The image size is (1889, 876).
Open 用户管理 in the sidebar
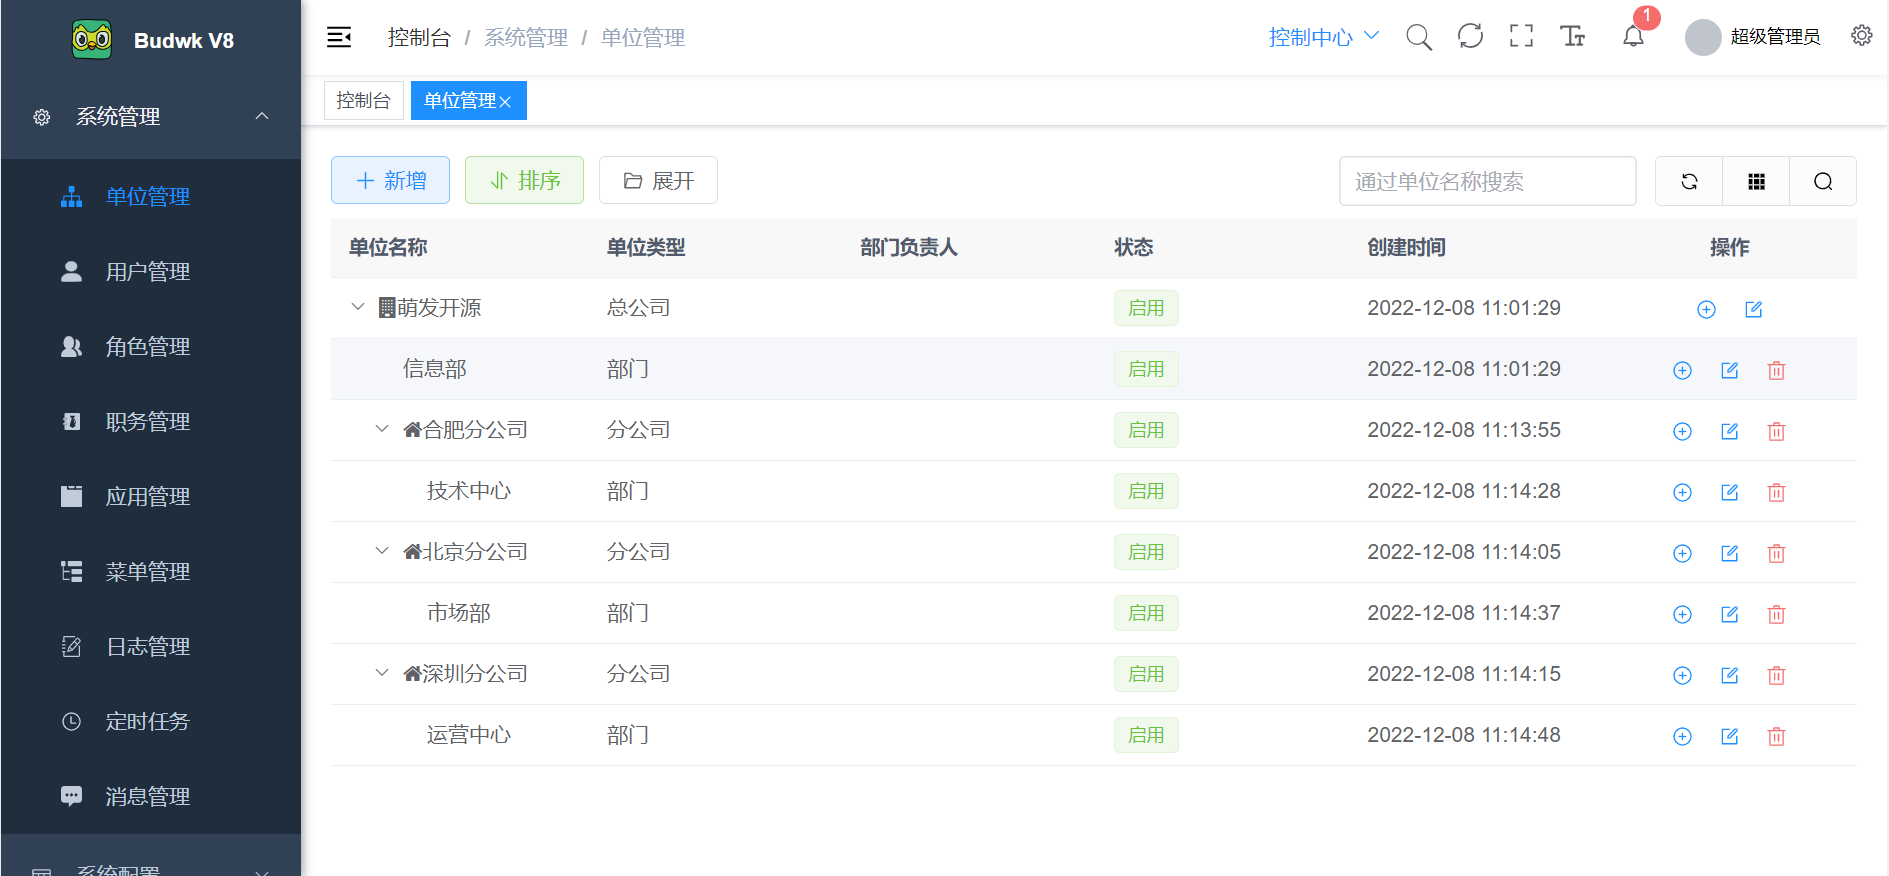[147, 272]
